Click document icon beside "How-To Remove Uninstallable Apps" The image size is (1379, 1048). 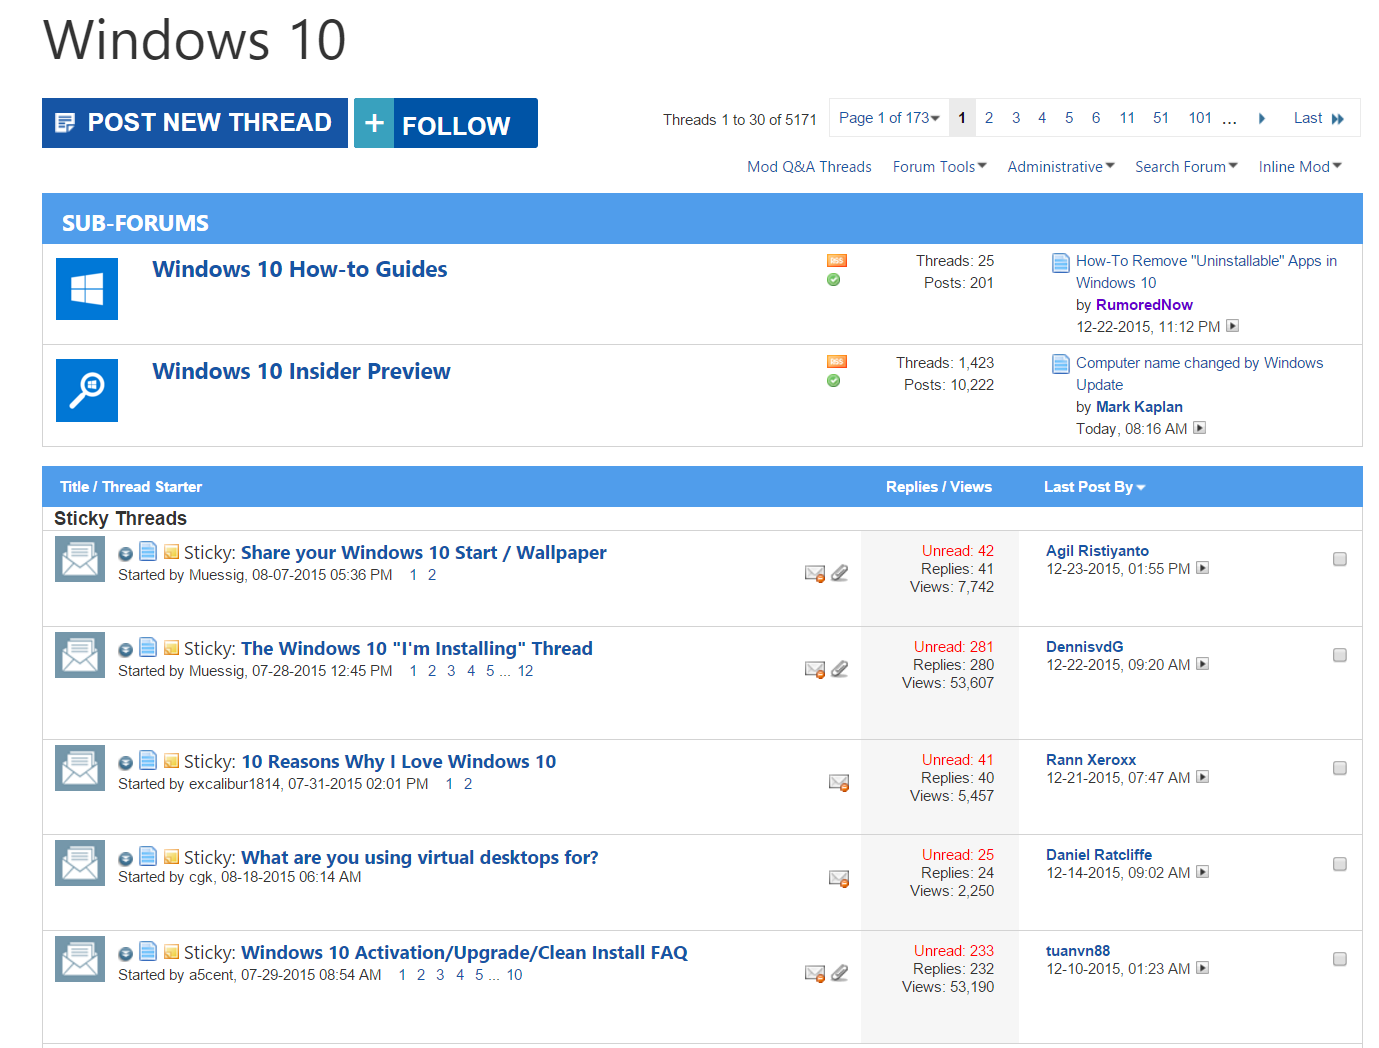(x=1061, y=263)
